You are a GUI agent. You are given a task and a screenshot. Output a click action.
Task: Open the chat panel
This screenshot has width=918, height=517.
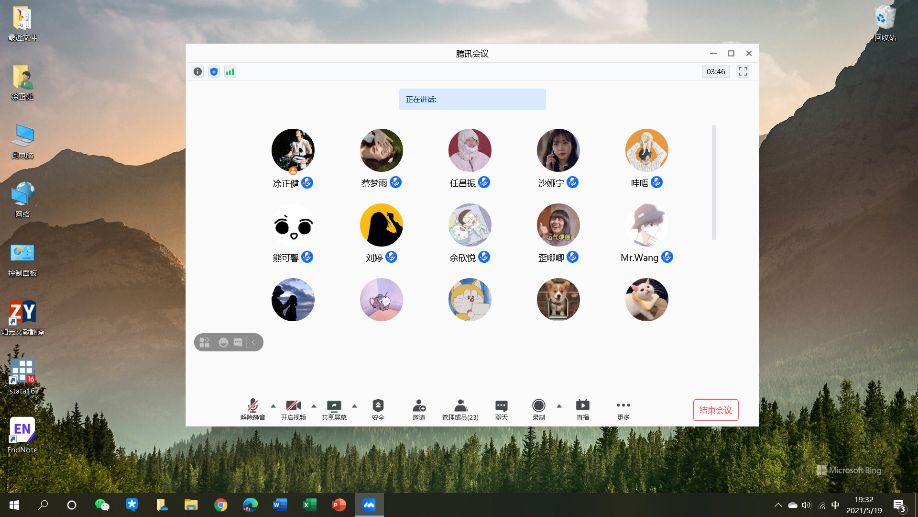point(501,407)
